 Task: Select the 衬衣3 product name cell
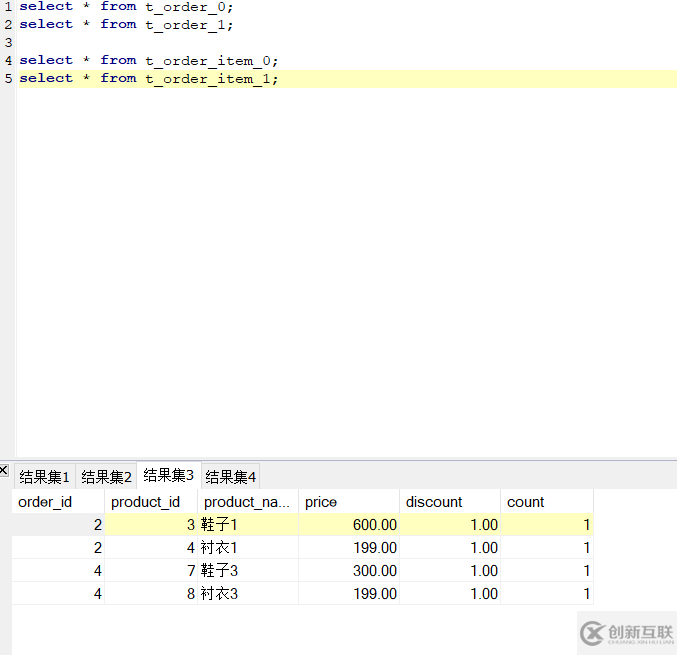[247, 594]
